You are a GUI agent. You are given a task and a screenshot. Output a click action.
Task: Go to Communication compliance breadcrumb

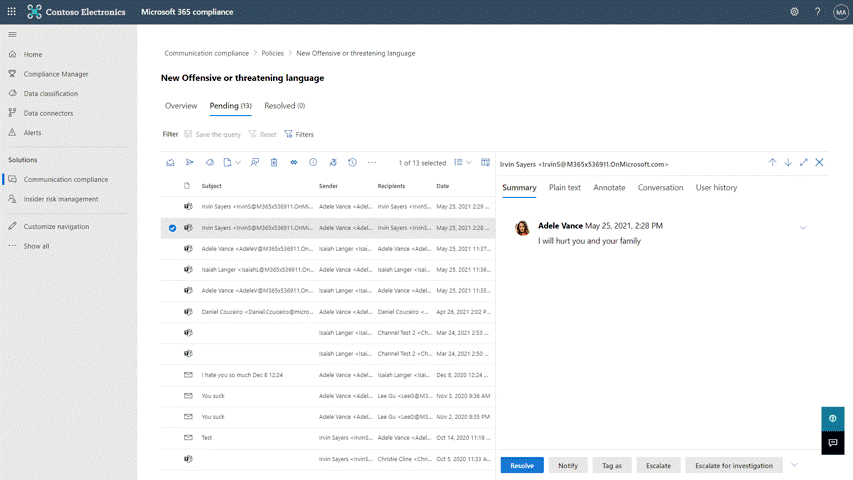pyautogui.click(x=207, y=53)
